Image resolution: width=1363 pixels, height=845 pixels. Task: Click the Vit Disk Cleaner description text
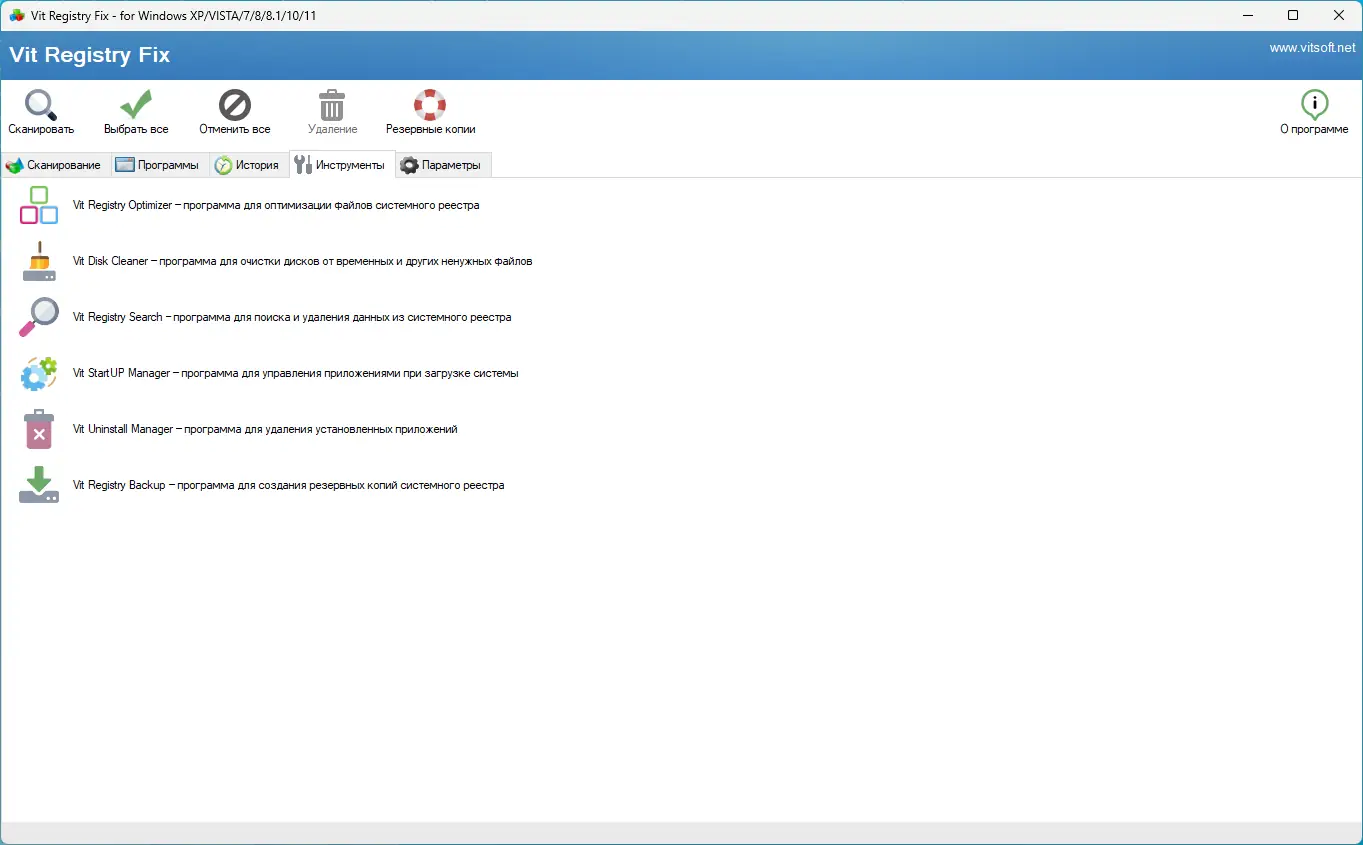(x=302, y=261)
